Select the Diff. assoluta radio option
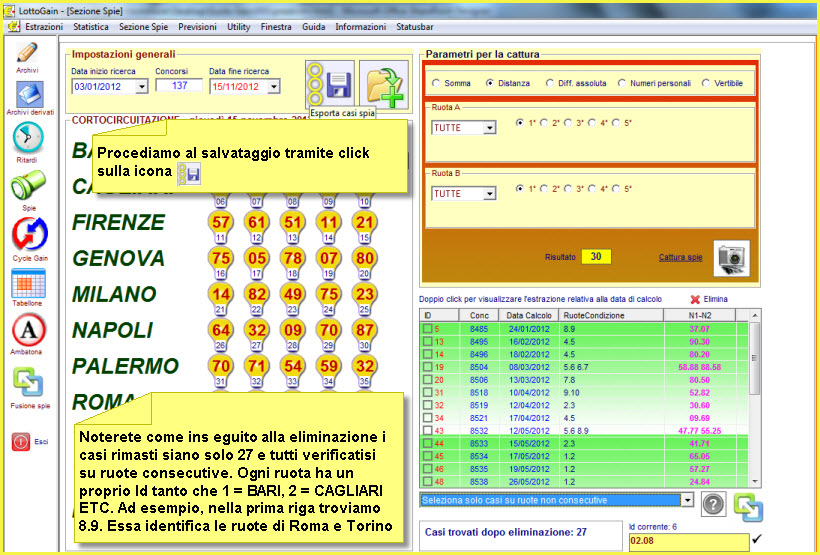This screenshot has height=555, width=820. pyautogui.click(x=549, y=83)
